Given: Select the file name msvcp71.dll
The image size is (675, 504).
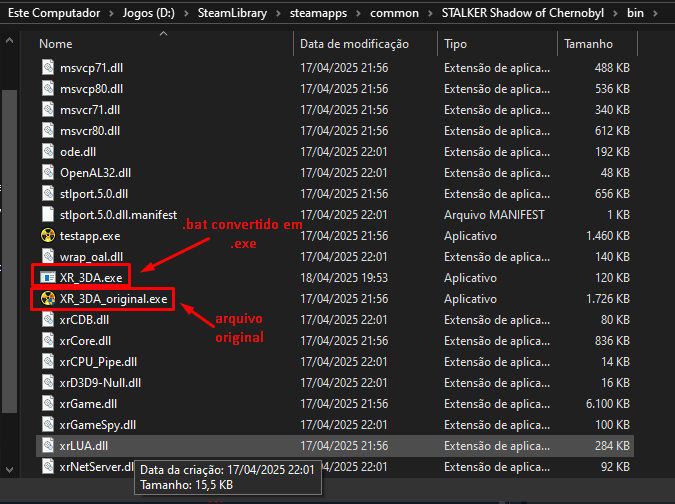Looking at the screenshot, I should 92,68.
